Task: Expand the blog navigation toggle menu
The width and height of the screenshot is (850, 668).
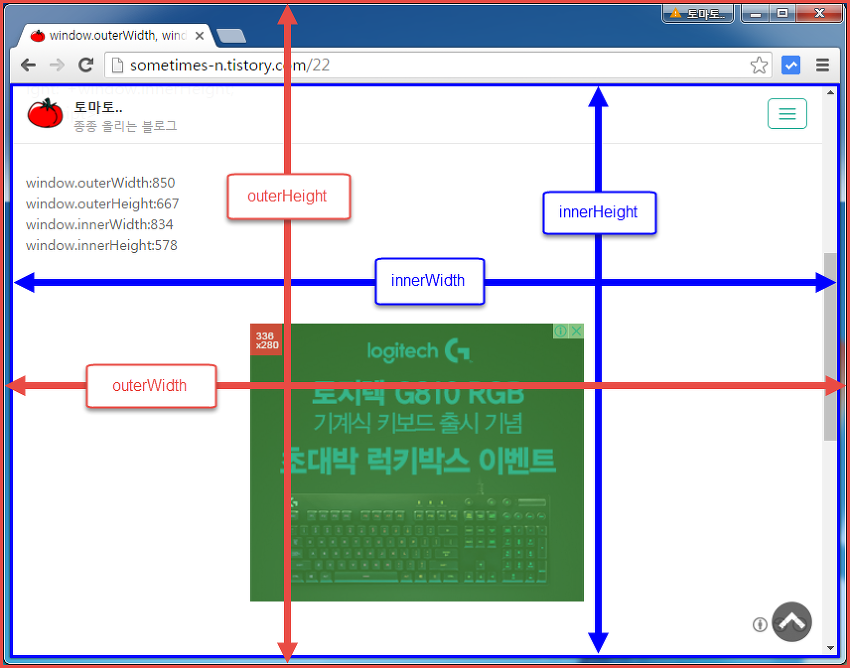Action: click(787, 114)
